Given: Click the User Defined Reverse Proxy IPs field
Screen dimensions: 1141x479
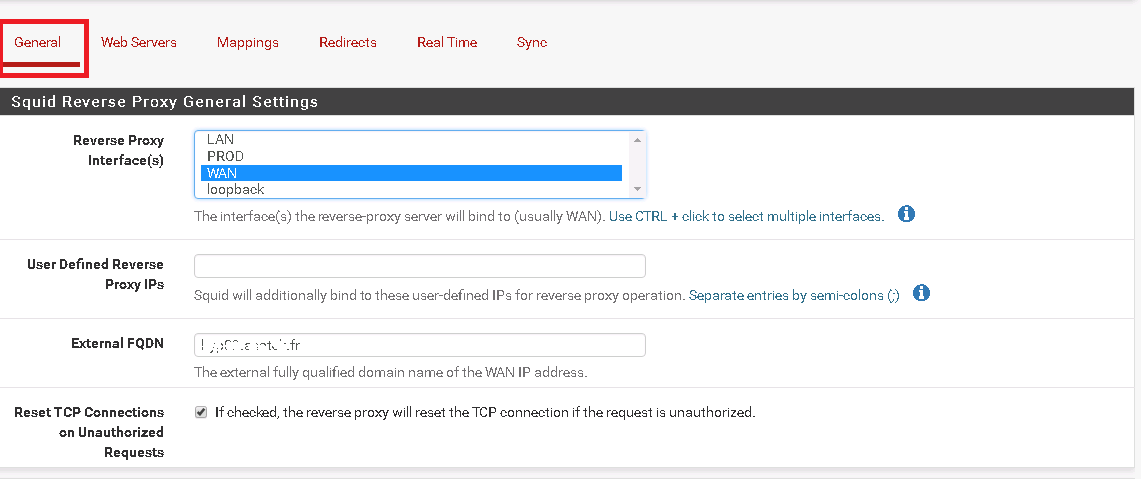Looking at the screenshot, I should pos(420,266).
